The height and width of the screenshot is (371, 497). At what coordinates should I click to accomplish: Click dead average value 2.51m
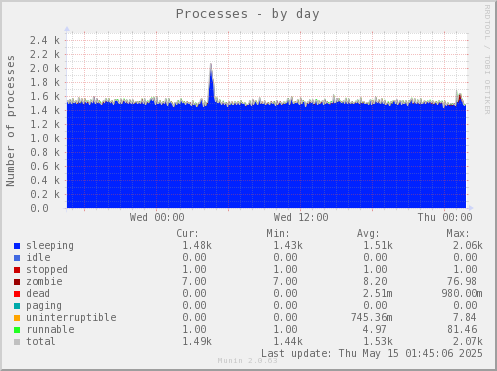pos(378,293)
